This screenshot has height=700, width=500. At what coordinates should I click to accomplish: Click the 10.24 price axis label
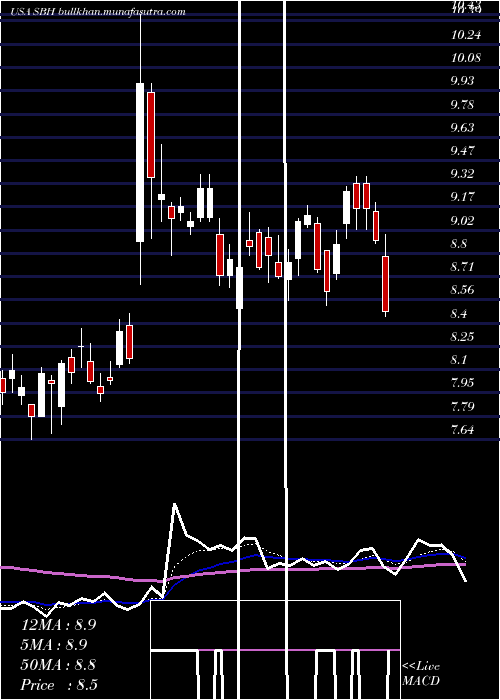tap(466, 35)
